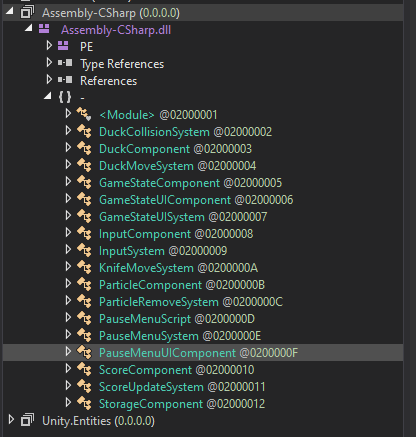Click the purple PE section icon
This screenshot has height=437, width=416.
click(63, 46)
